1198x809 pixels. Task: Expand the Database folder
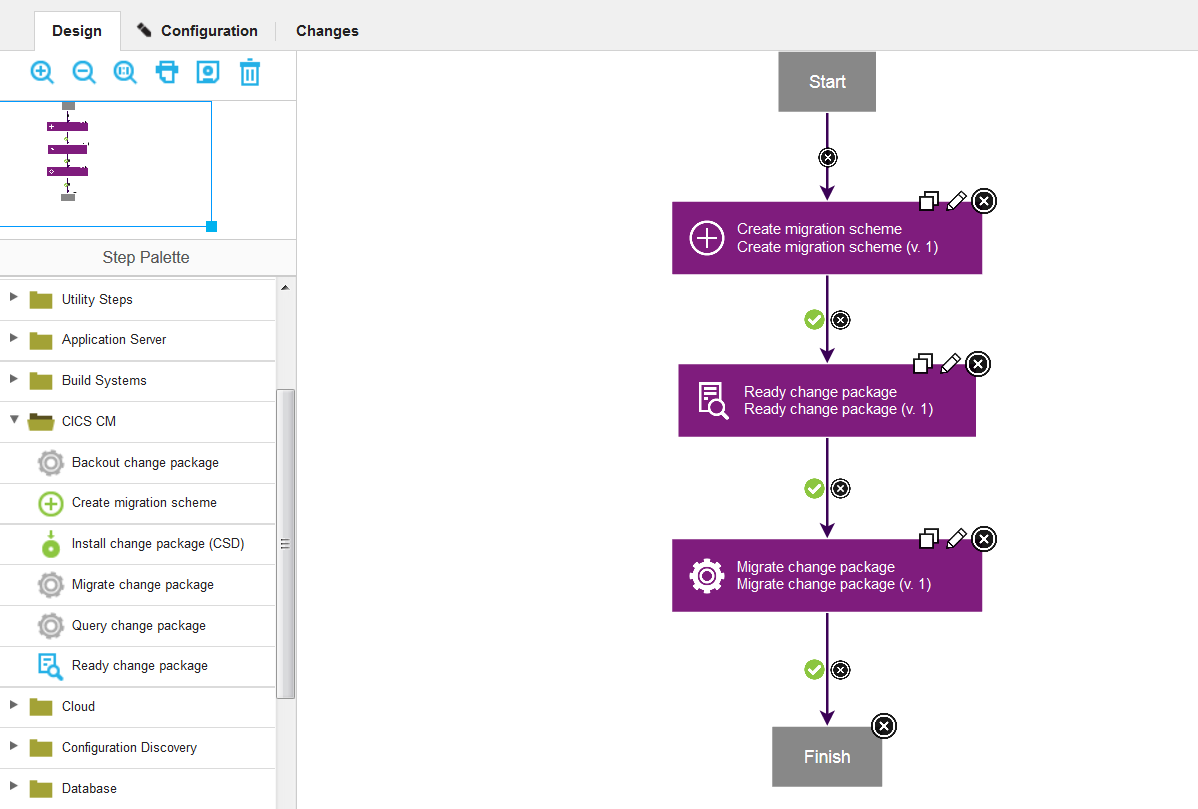(14, 787)
